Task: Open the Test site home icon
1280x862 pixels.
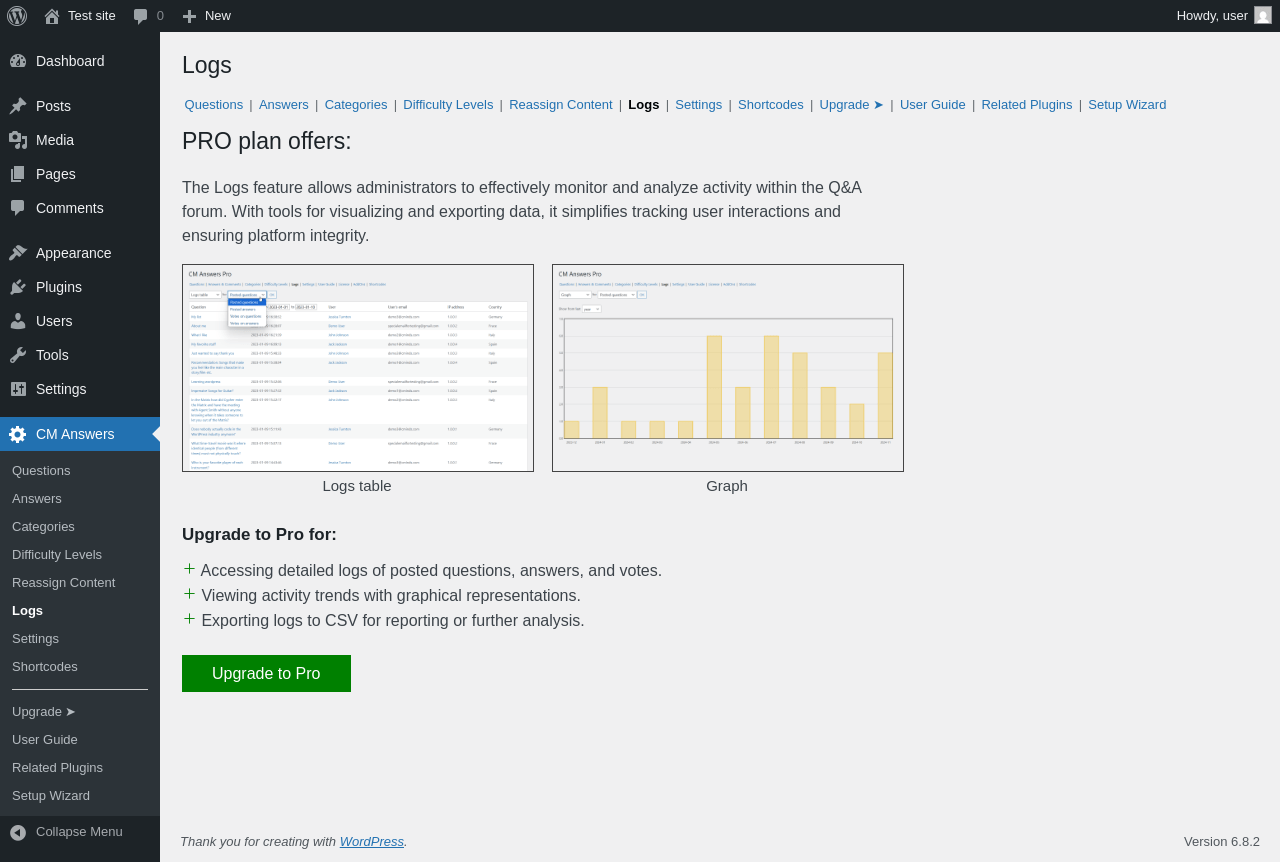Action: pos(52,16)
